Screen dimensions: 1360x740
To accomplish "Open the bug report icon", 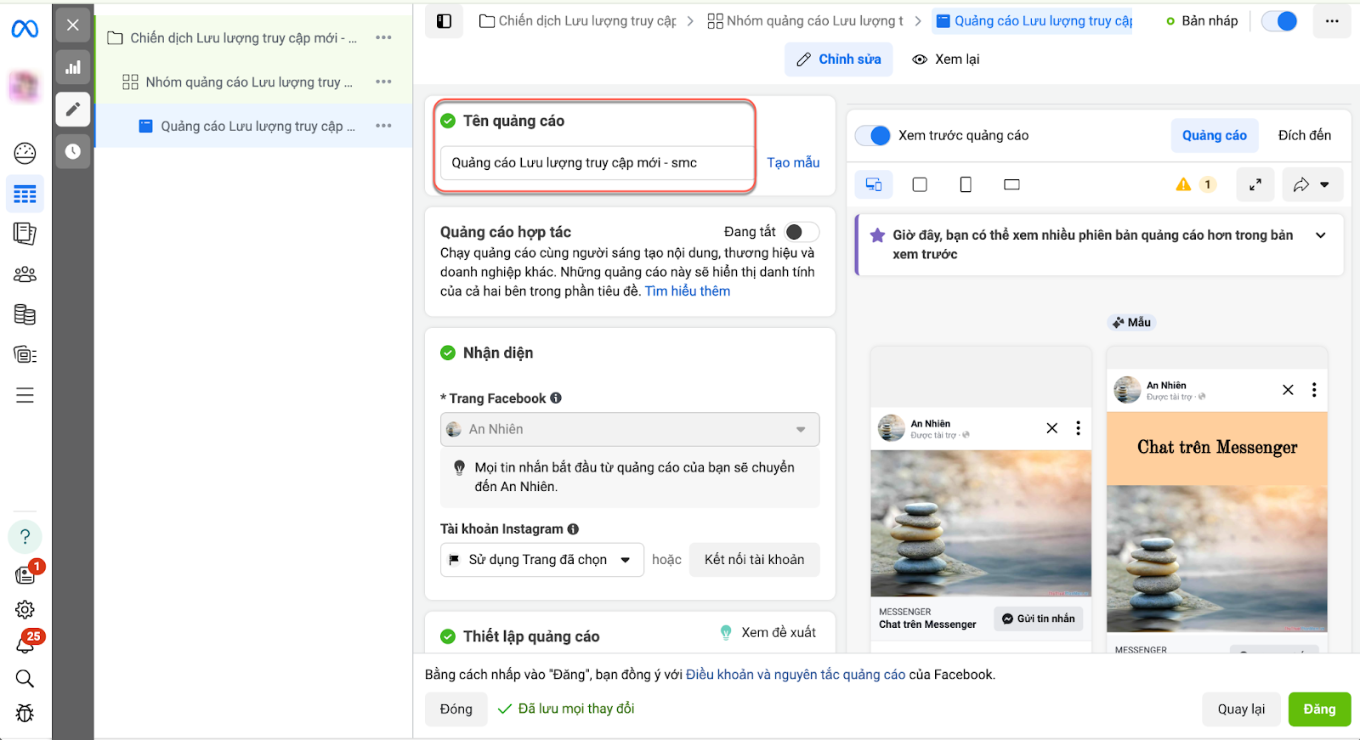I will point(25,713).
